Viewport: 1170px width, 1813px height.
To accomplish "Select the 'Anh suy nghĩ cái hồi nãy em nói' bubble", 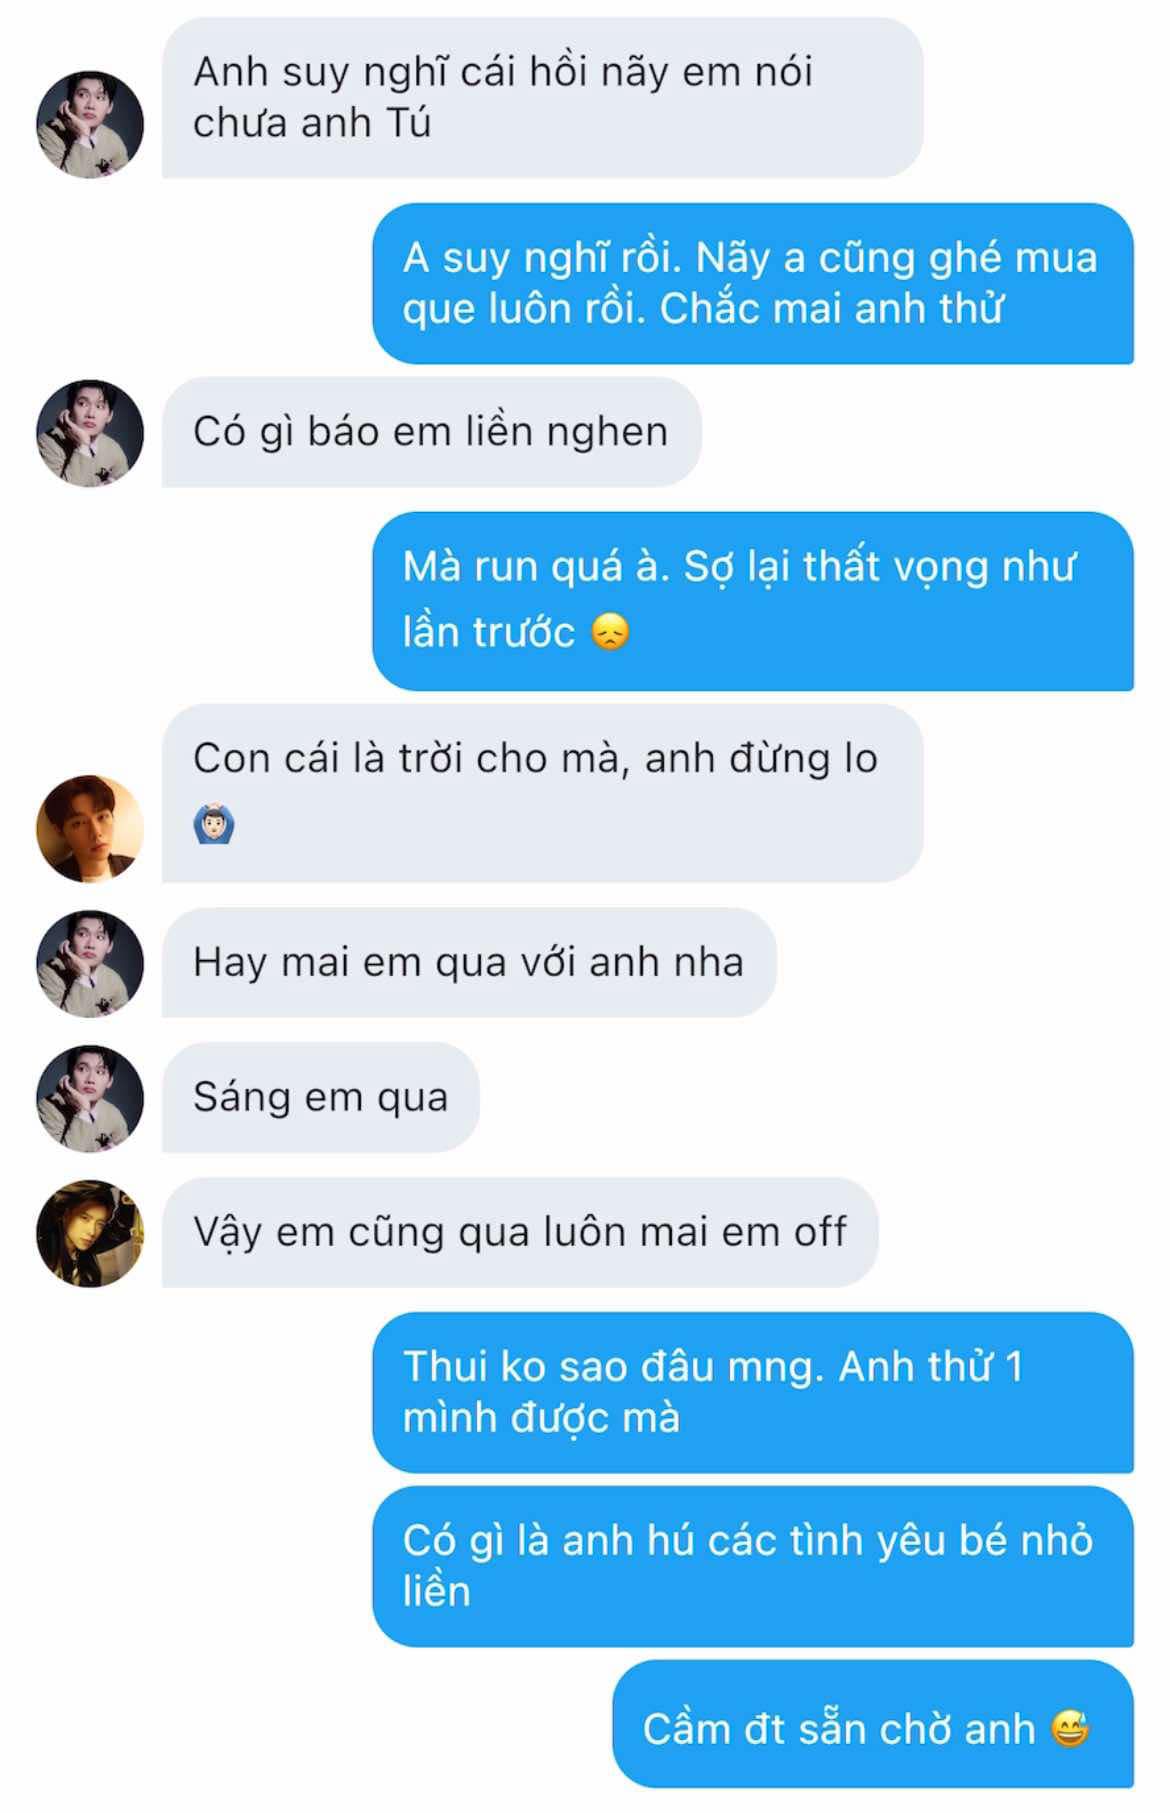I will click(x=542, y=97).
